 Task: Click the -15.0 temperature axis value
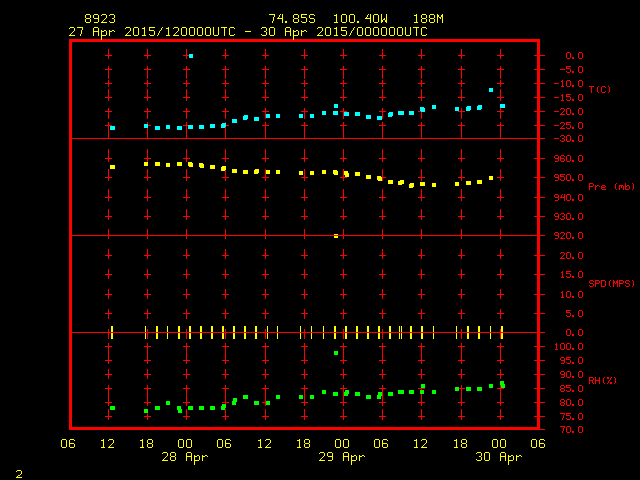coord(569,98)
